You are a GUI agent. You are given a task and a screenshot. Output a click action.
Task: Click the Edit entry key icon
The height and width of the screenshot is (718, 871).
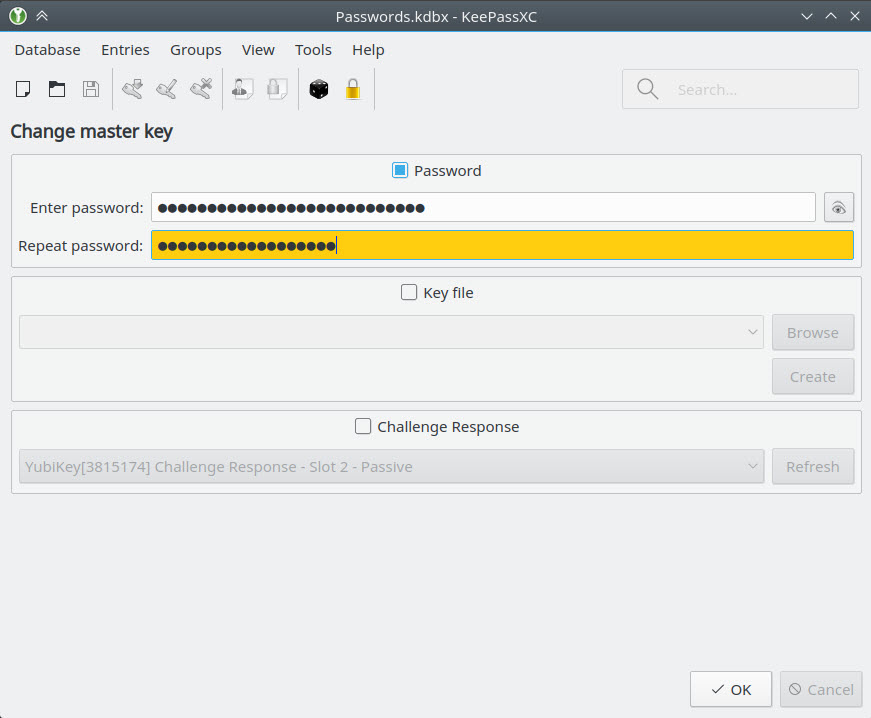(x=167, y=89)
